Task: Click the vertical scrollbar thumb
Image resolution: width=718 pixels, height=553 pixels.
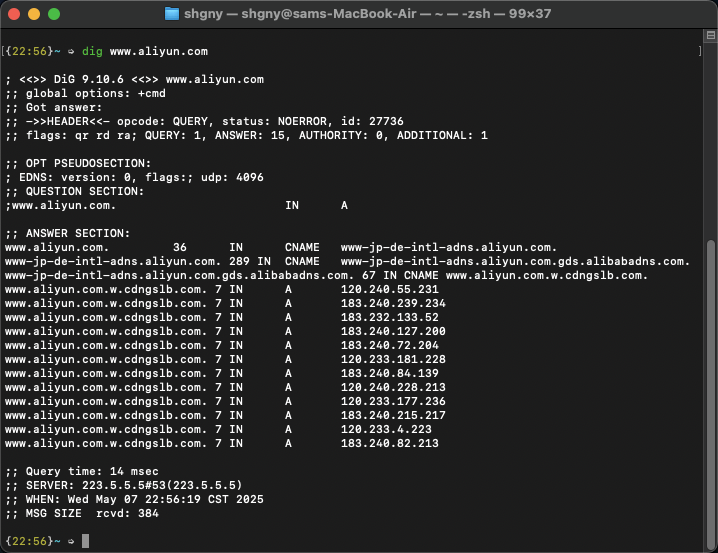Action: tap(711, 394)
